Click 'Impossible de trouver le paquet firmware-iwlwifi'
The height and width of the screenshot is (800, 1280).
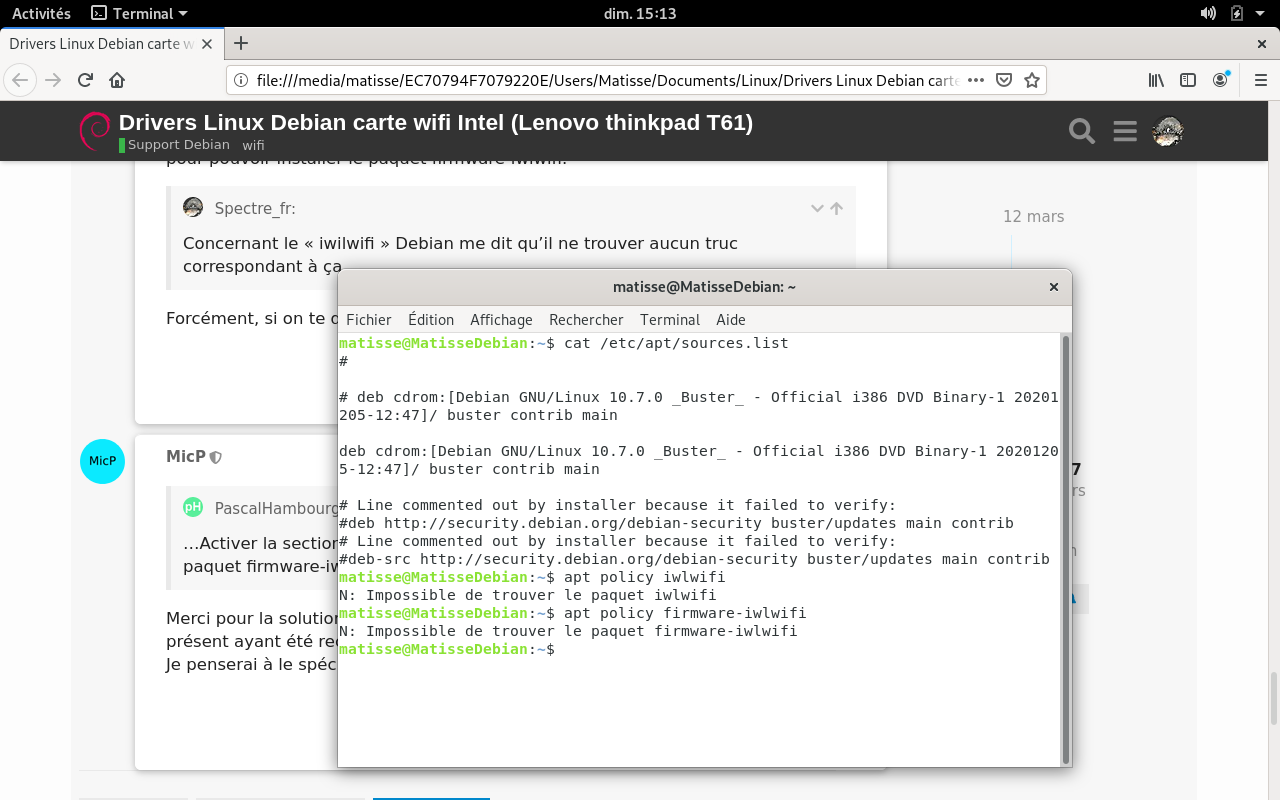click(581, 631)
